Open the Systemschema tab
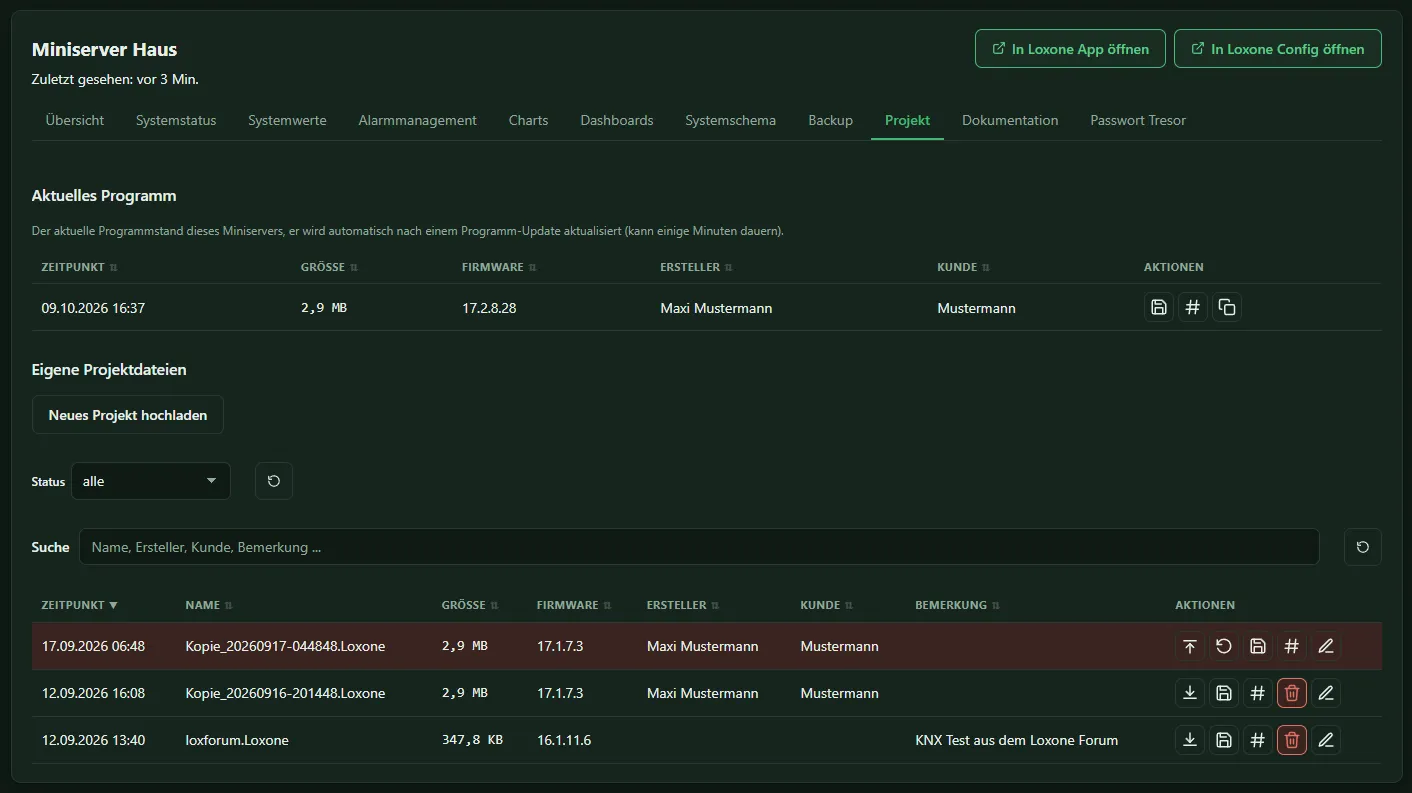 coord(730,120)
